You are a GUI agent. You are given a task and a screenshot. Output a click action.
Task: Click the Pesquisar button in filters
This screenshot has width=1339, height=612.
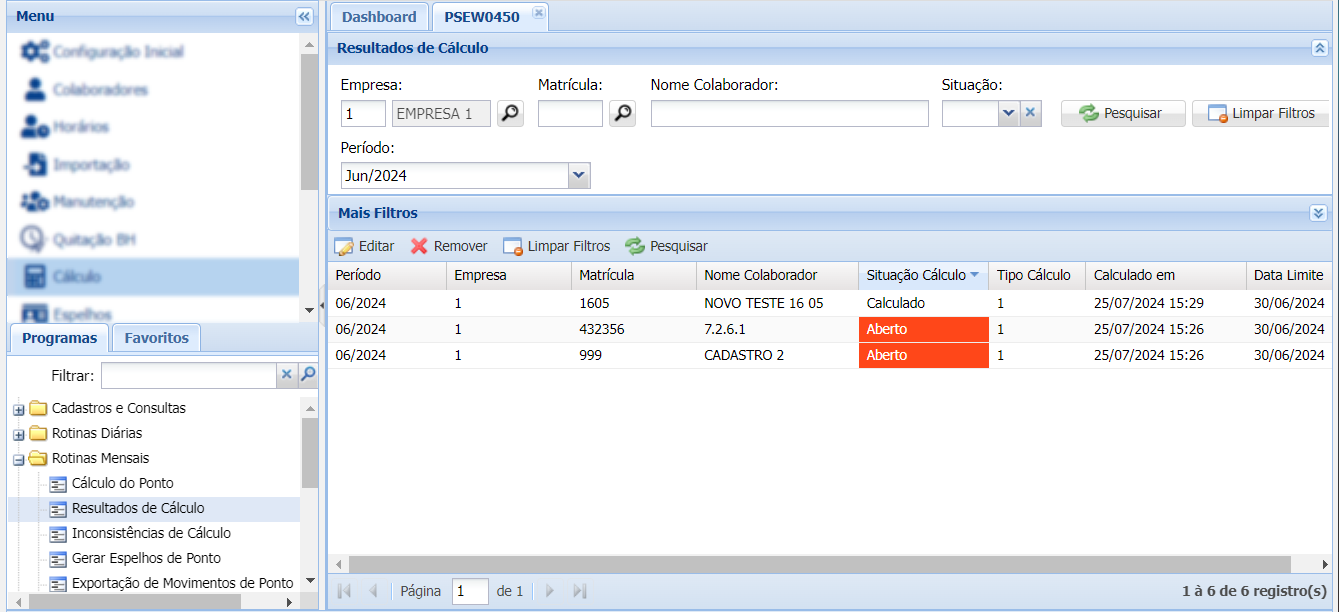pyautogui.click(x=1122, y=114)
